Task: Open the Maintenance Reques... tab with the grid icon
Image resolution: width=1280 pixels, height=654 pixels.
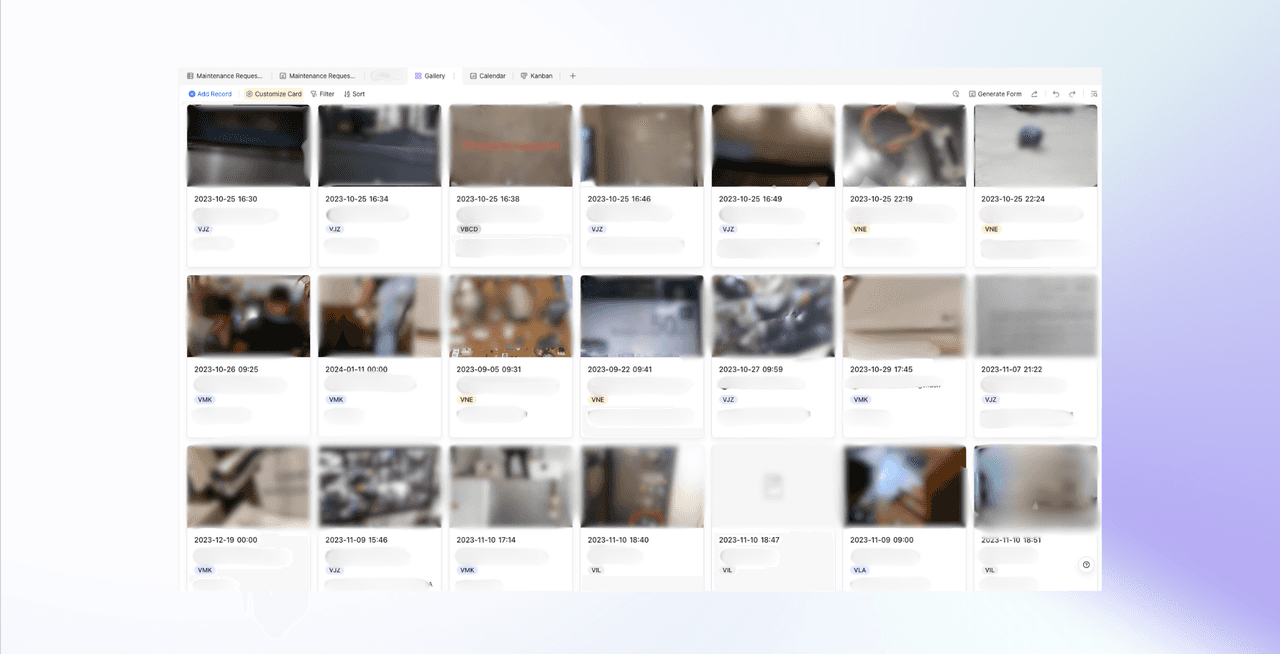Action: tap(225, 76)
